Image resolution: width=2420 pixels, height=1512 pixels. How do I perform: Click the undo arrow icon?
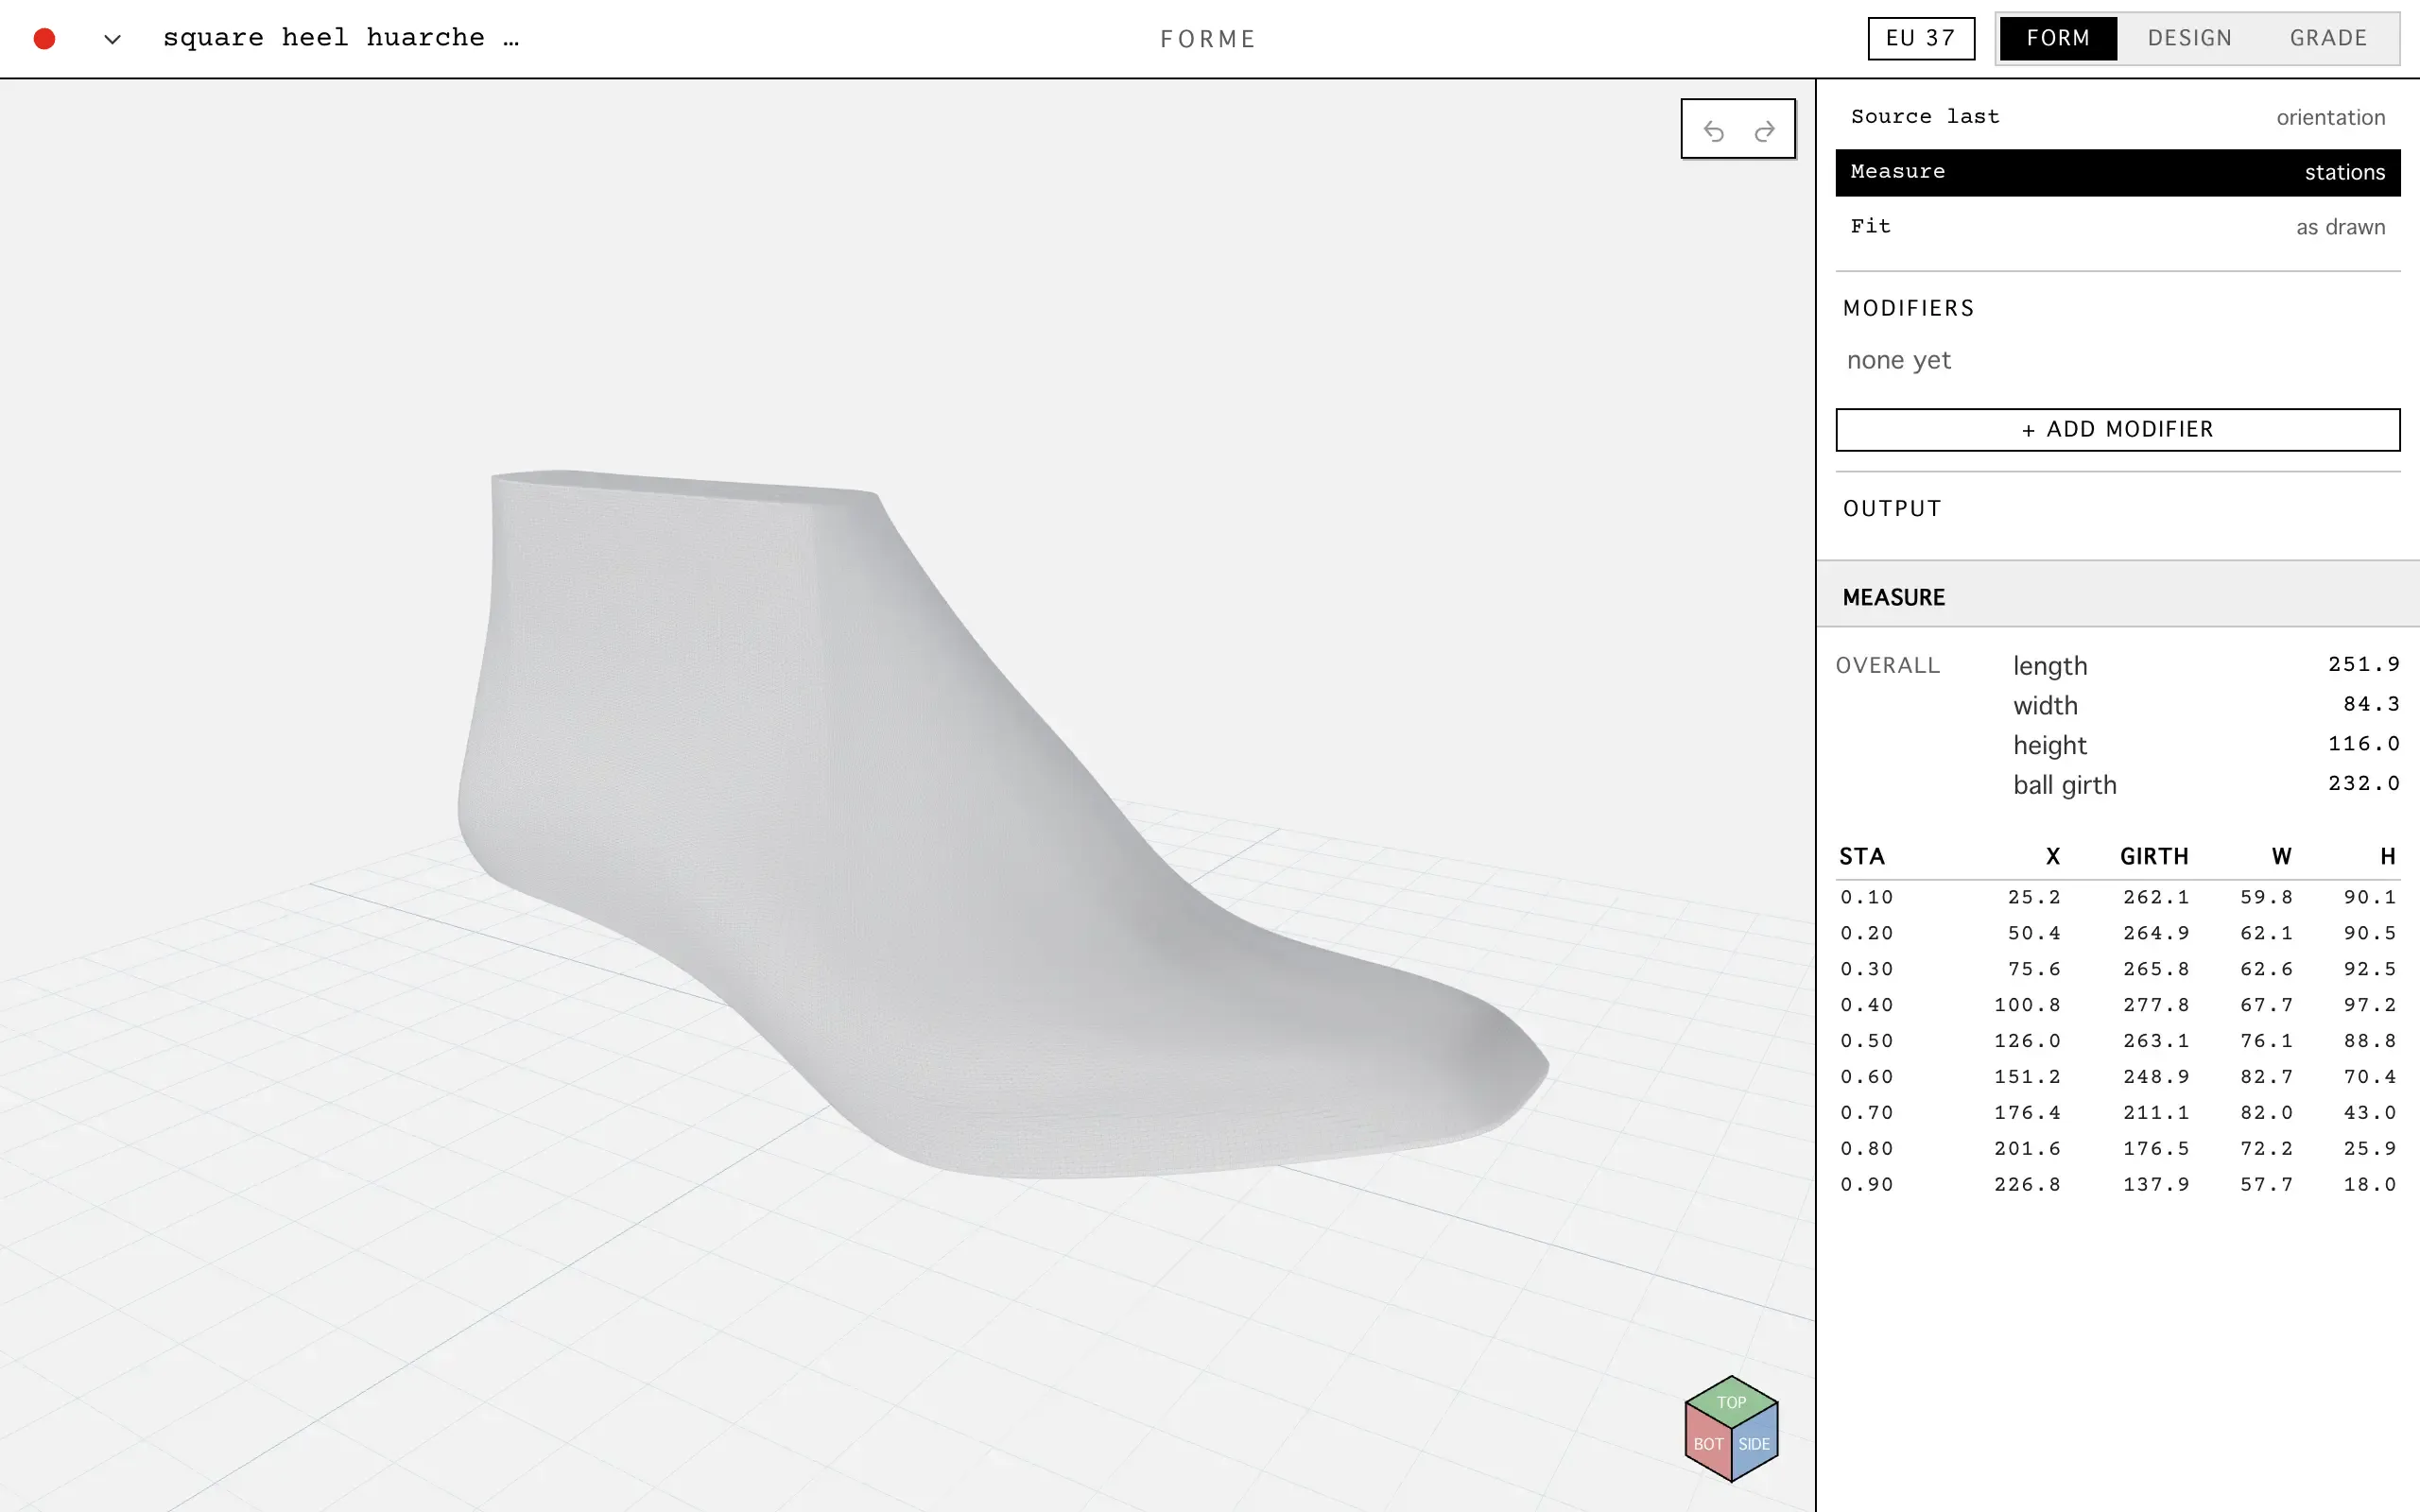1713,131
